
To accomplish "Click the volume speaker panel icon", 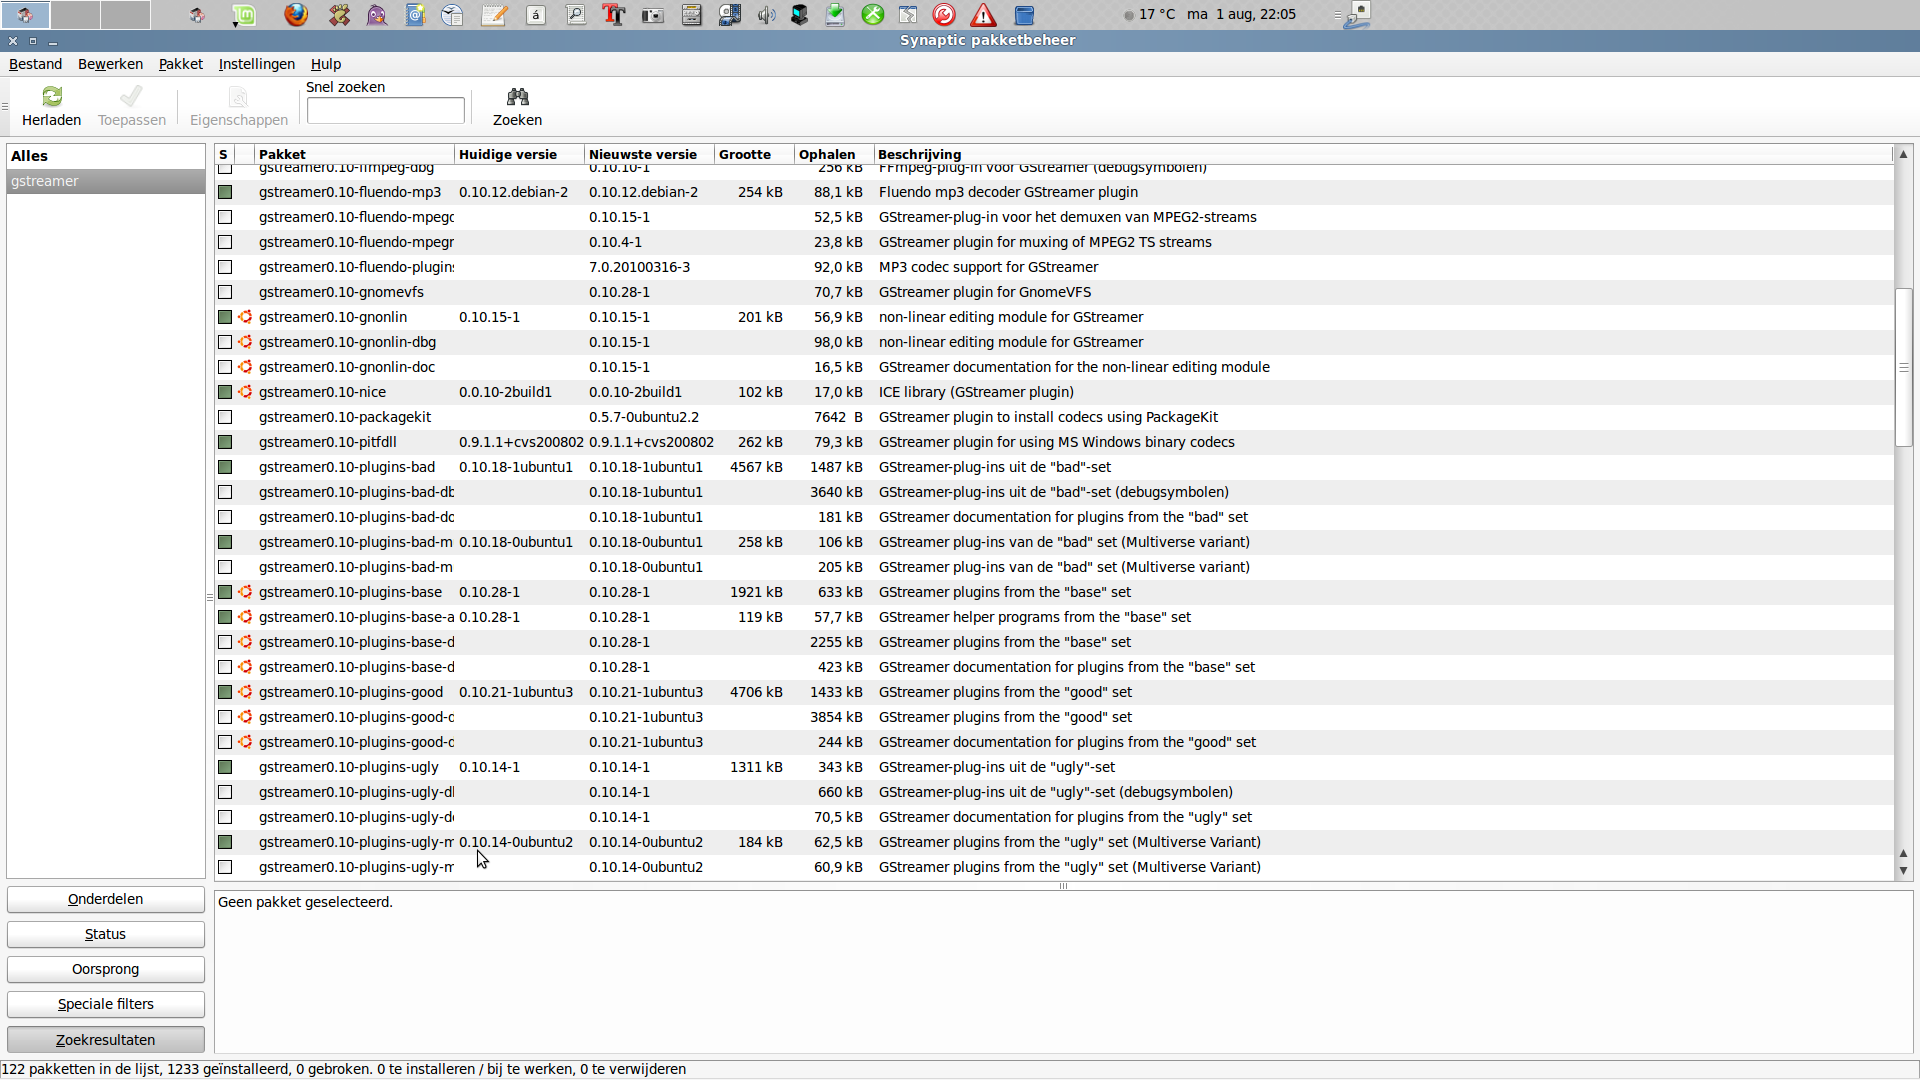I will click(x=767, y=15).
